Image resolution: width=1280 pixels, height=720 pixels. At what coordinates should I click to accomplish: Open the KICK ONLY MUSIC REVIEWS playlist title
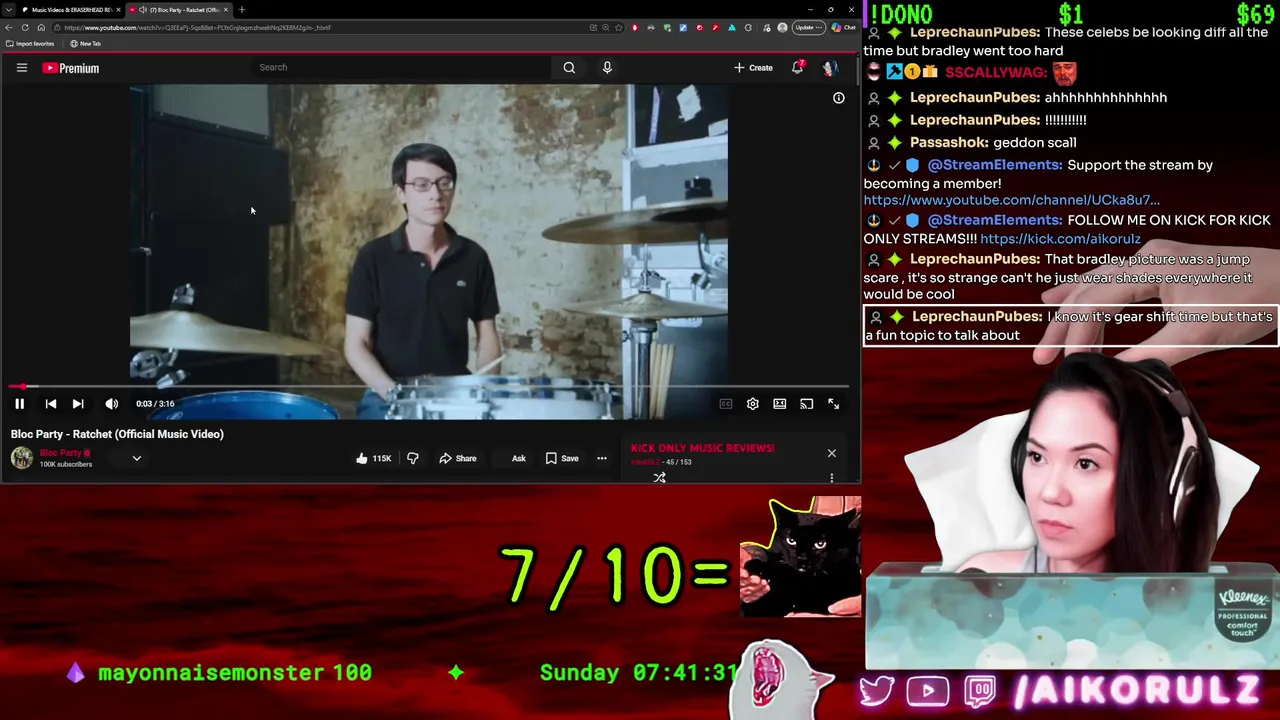702,448
